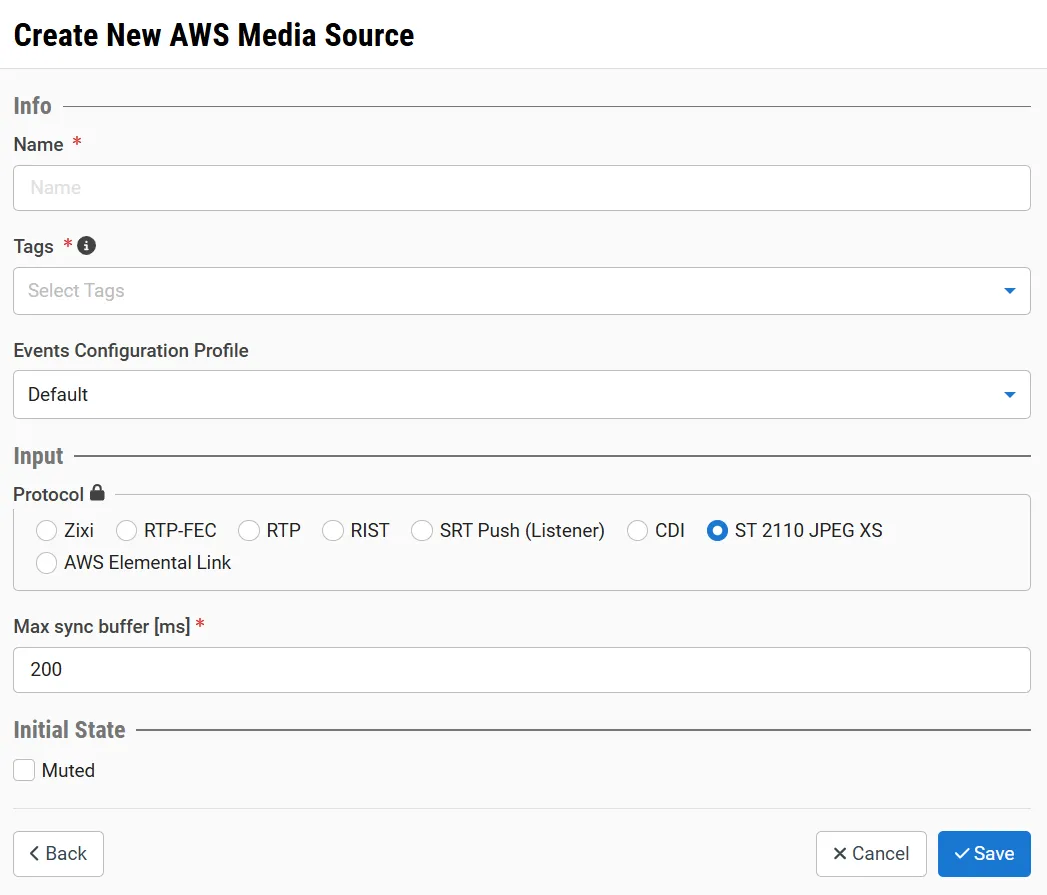The width and height of the screenshot is (1047, 895).
Task: Save the new AWS media source
Action: tap(984, 854)
